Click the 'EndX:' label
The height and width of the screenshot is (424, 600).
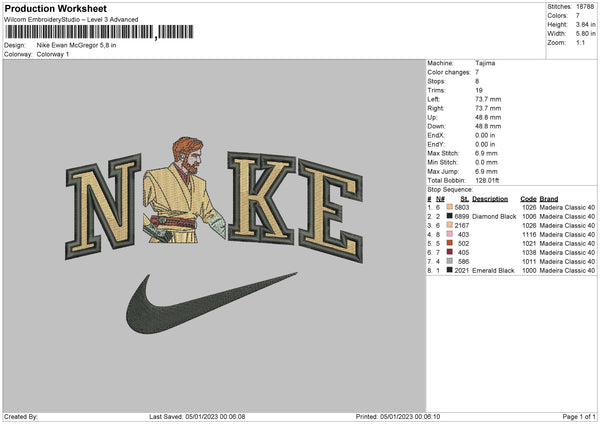436,135
